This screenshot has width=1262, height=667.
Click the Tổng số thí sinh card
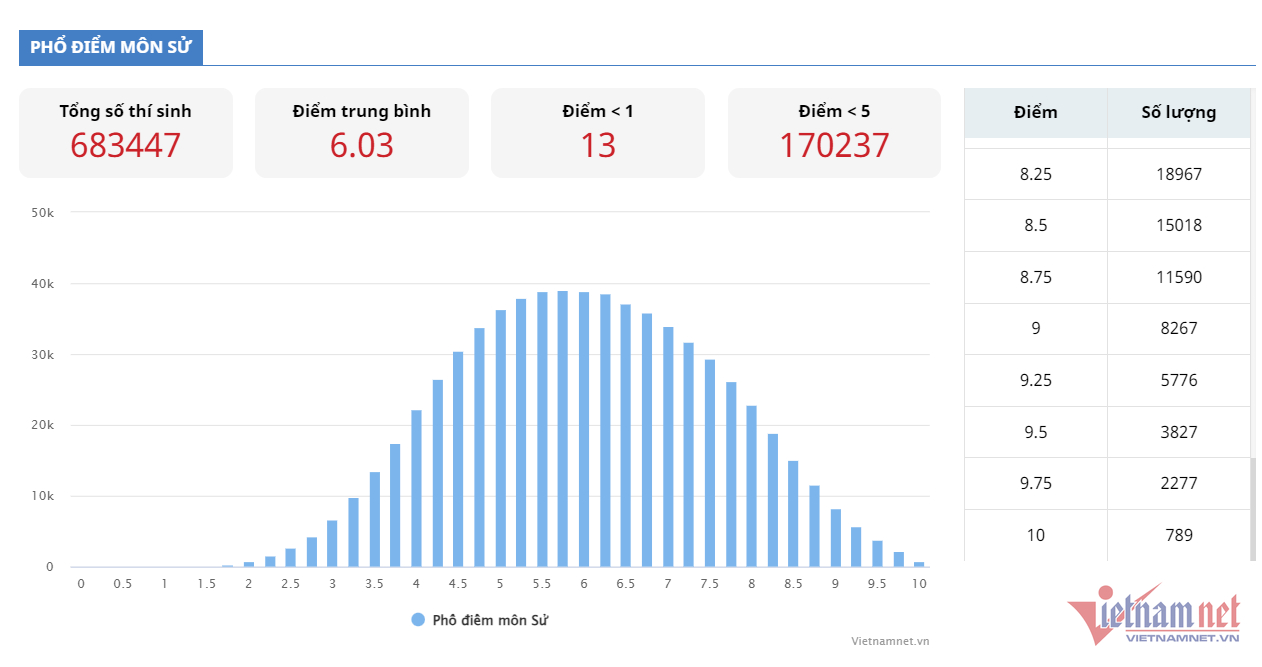(126, 133)
